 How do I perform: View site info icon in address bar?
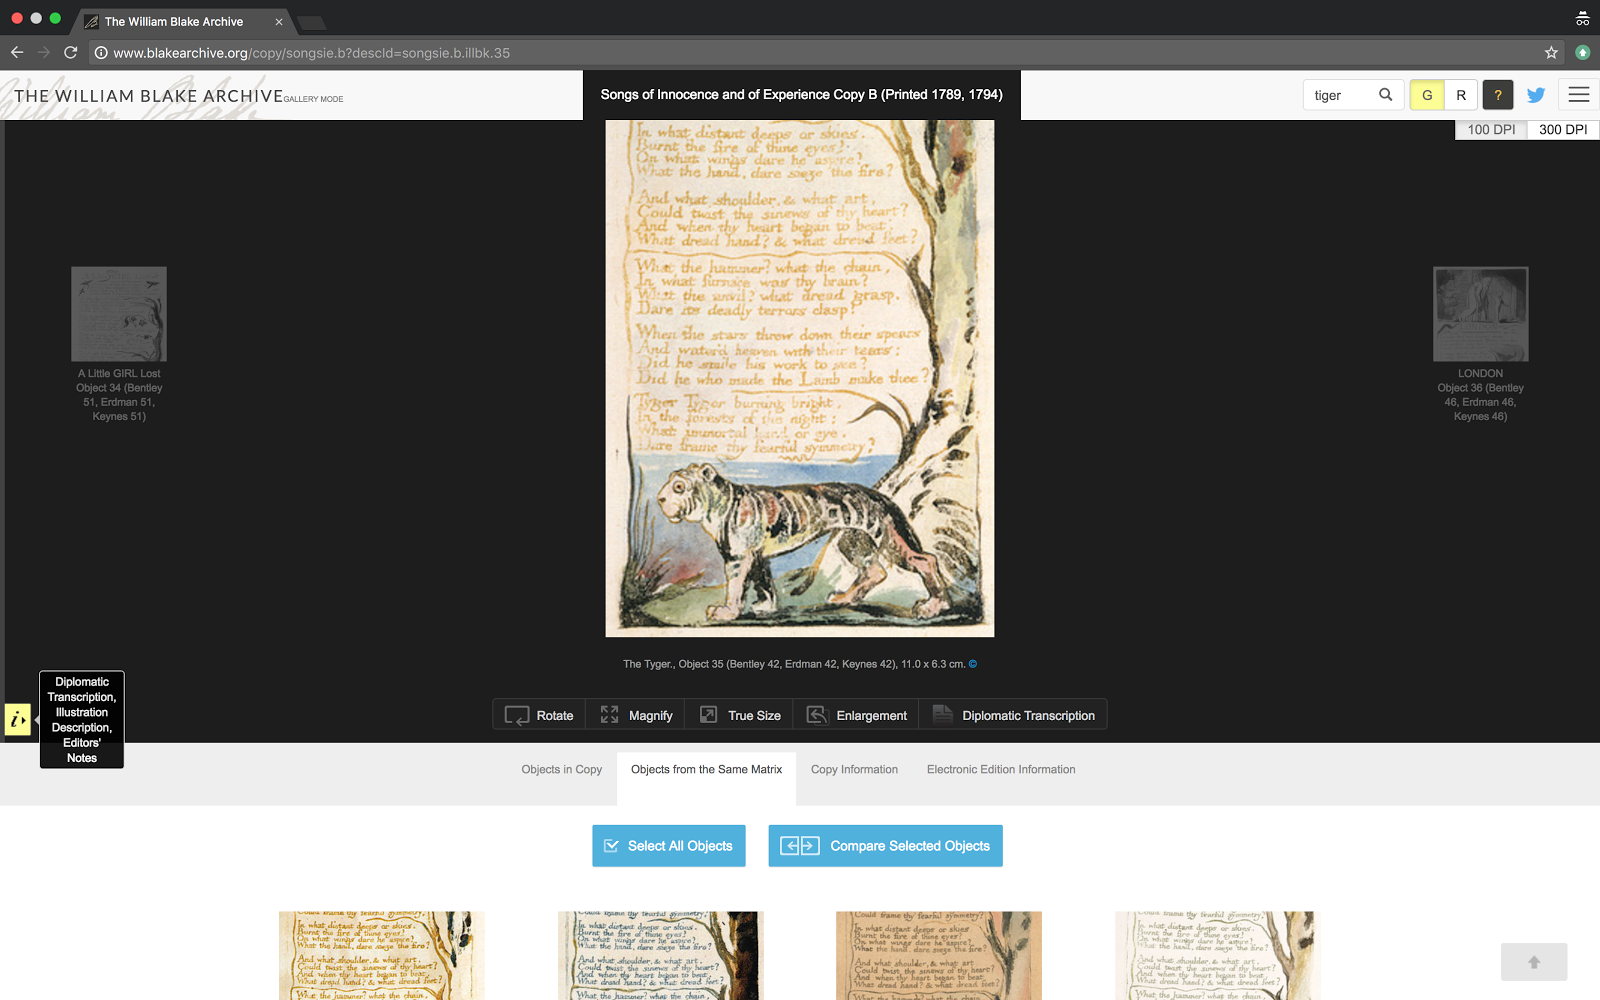click(x=101, y=52)
